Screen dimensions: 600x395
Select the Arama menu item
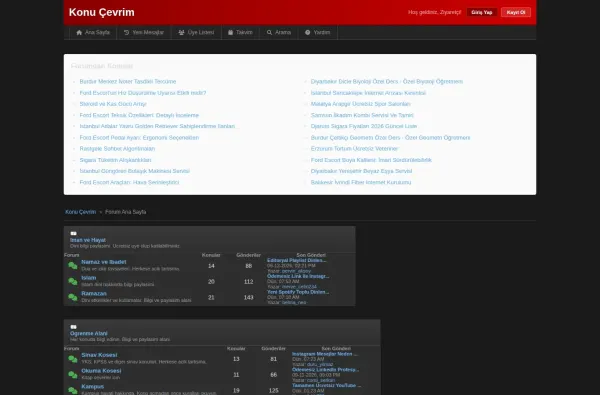279,33
